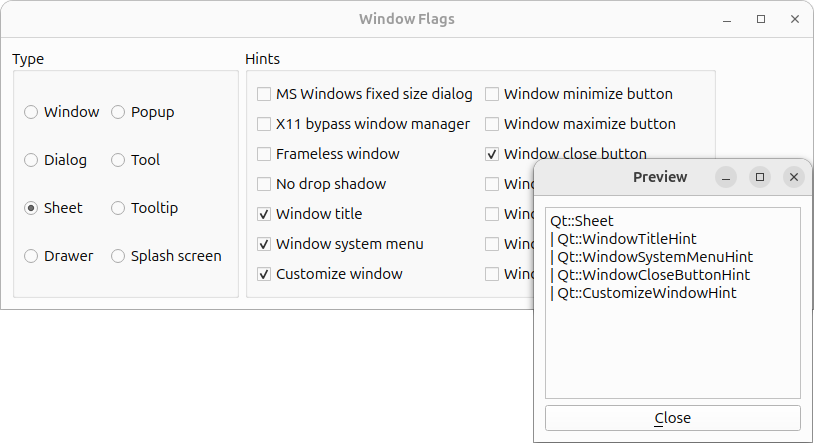Choose the Drawer window type

(32, 256)
